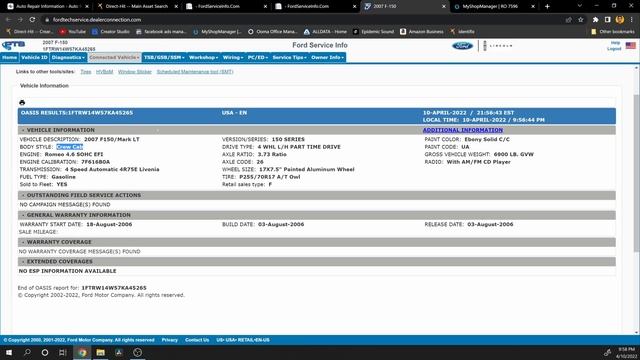The width and height of the screenshot is (640, 360).
Task: Collapse General Warranty Information section
Action: 23,215
